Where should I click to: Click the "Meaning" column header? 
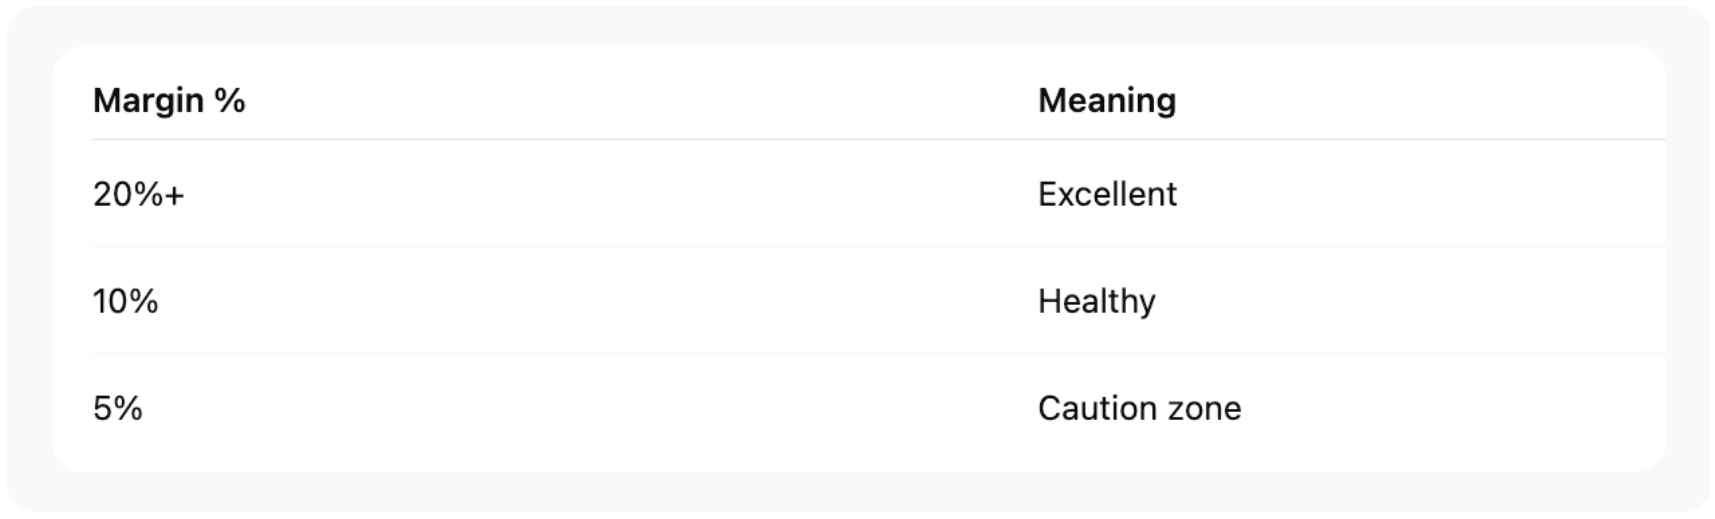point(1106,101)
